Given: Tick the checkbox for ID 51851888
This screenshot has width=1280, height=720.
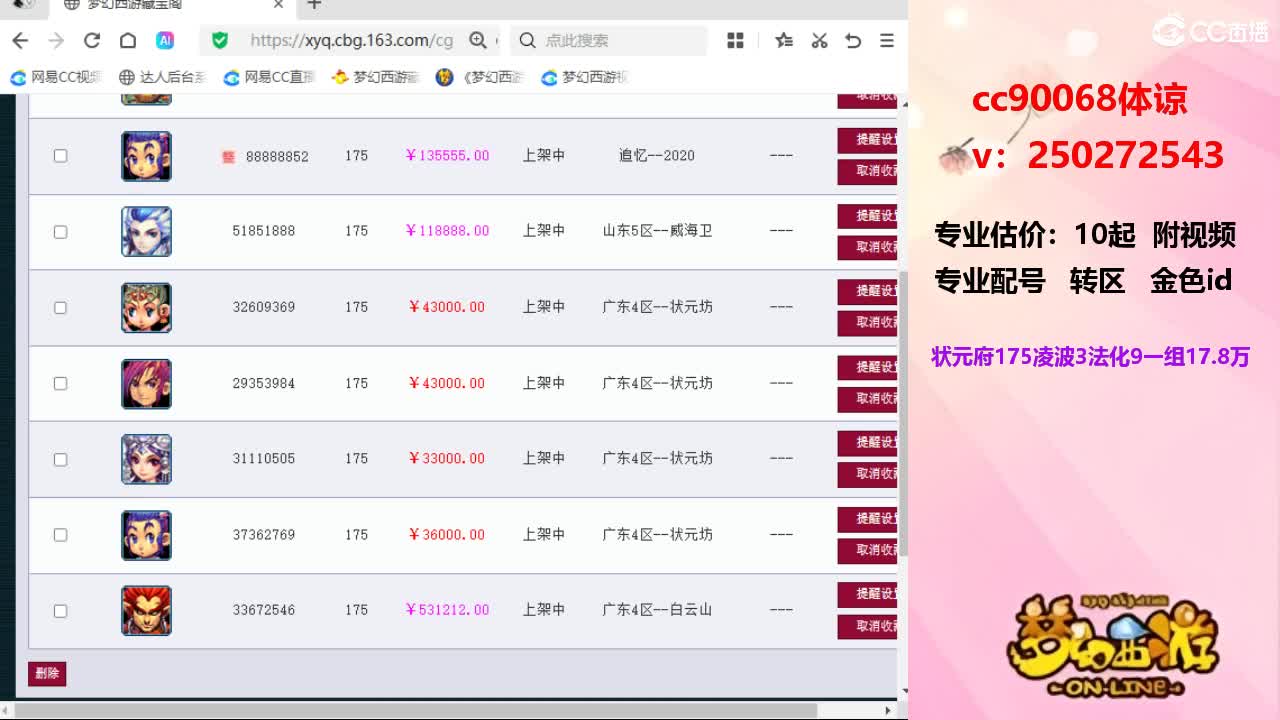Looking at the screenshot, I should pyautogui.click(x=60, y=232).
